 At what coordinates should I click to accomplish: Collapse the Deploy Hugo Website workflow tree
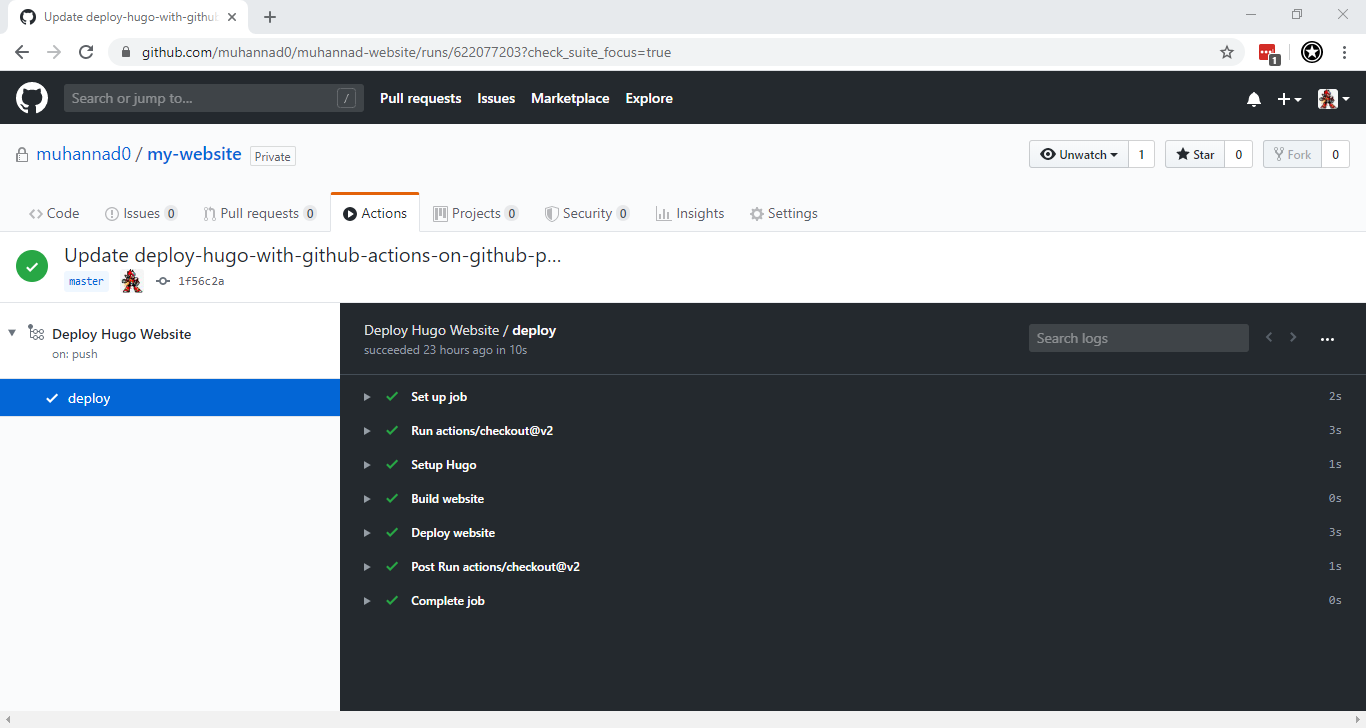[x=10, y=333]
